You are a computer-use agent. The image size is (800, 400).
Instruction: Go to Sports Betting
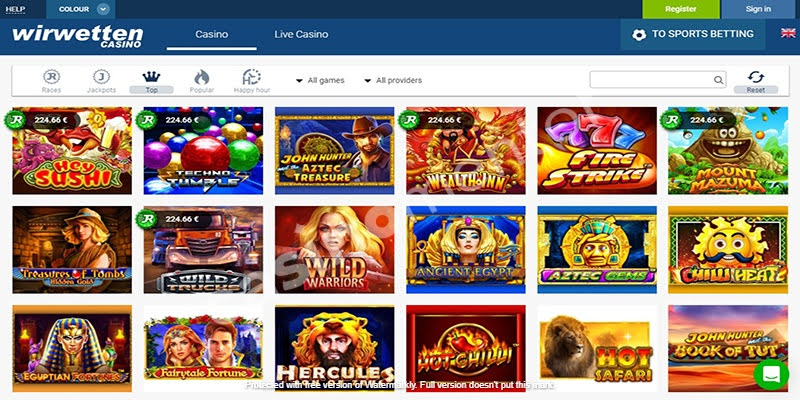pyautogui.click(x=693, y=35)
